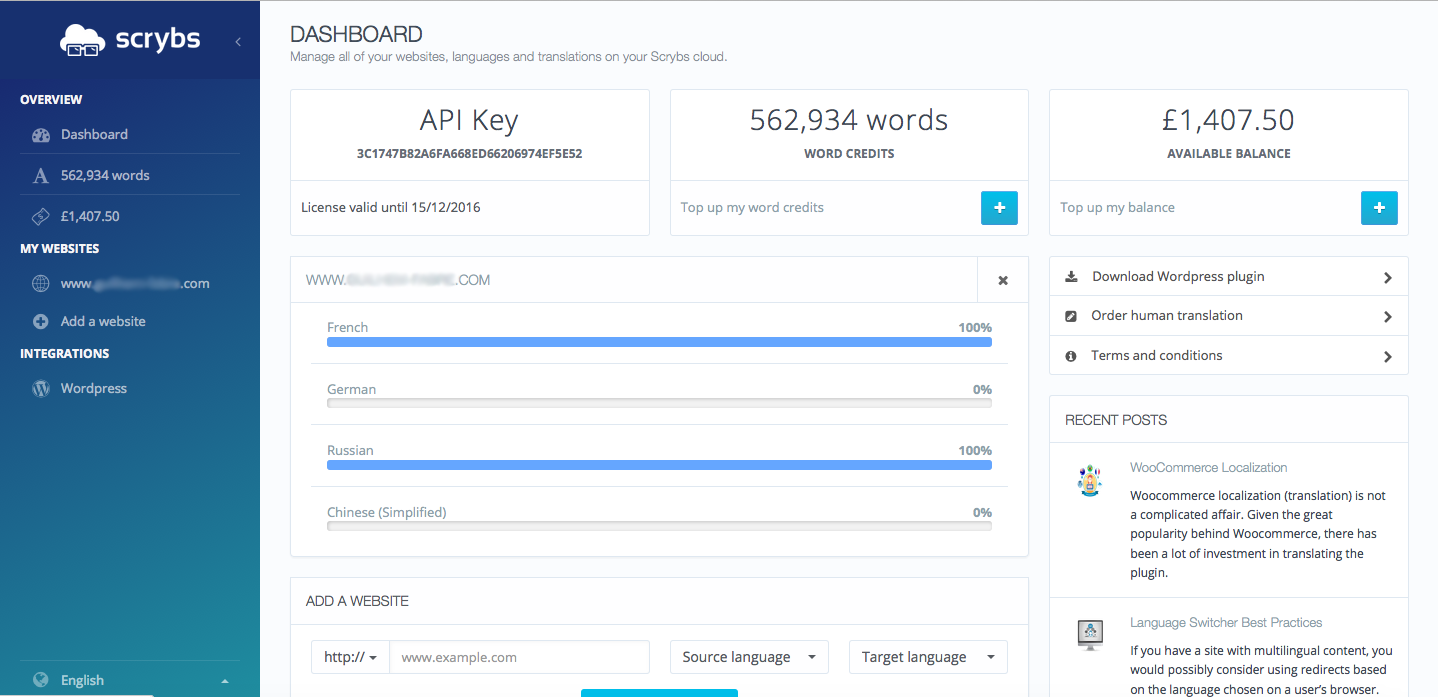The height and width of the screenshot is (697, 1438).
Task: Click the globe icon under My Websites
Action: tap(41, 284)
